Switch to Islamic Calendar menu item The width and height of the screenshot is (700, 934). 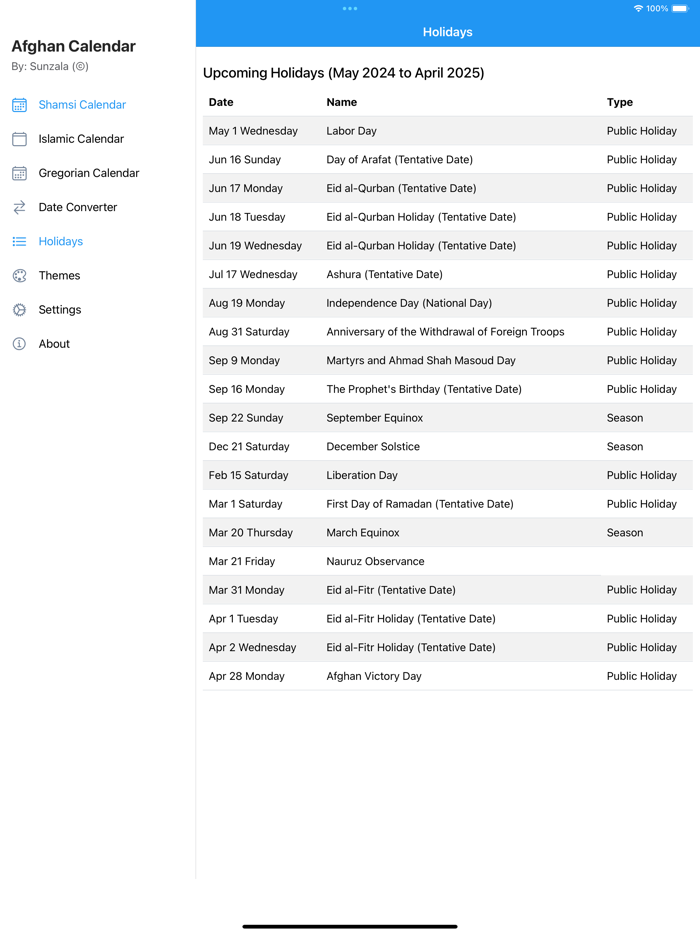pyautogui.click(x=81, y=139)
